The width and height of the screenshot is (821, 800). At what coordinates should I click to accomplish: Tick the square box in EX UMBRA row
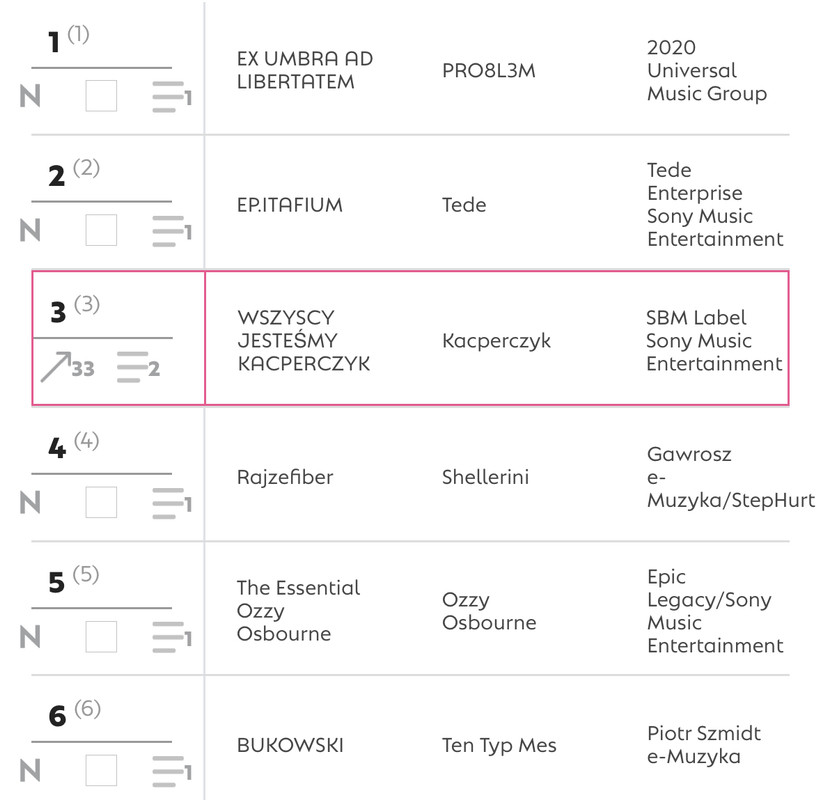coord(101,96)
